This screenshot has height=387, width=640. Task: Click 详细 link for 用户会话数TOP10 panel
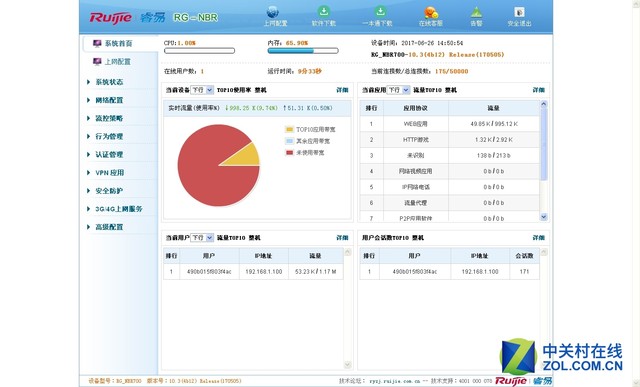(x=538, y=238)
